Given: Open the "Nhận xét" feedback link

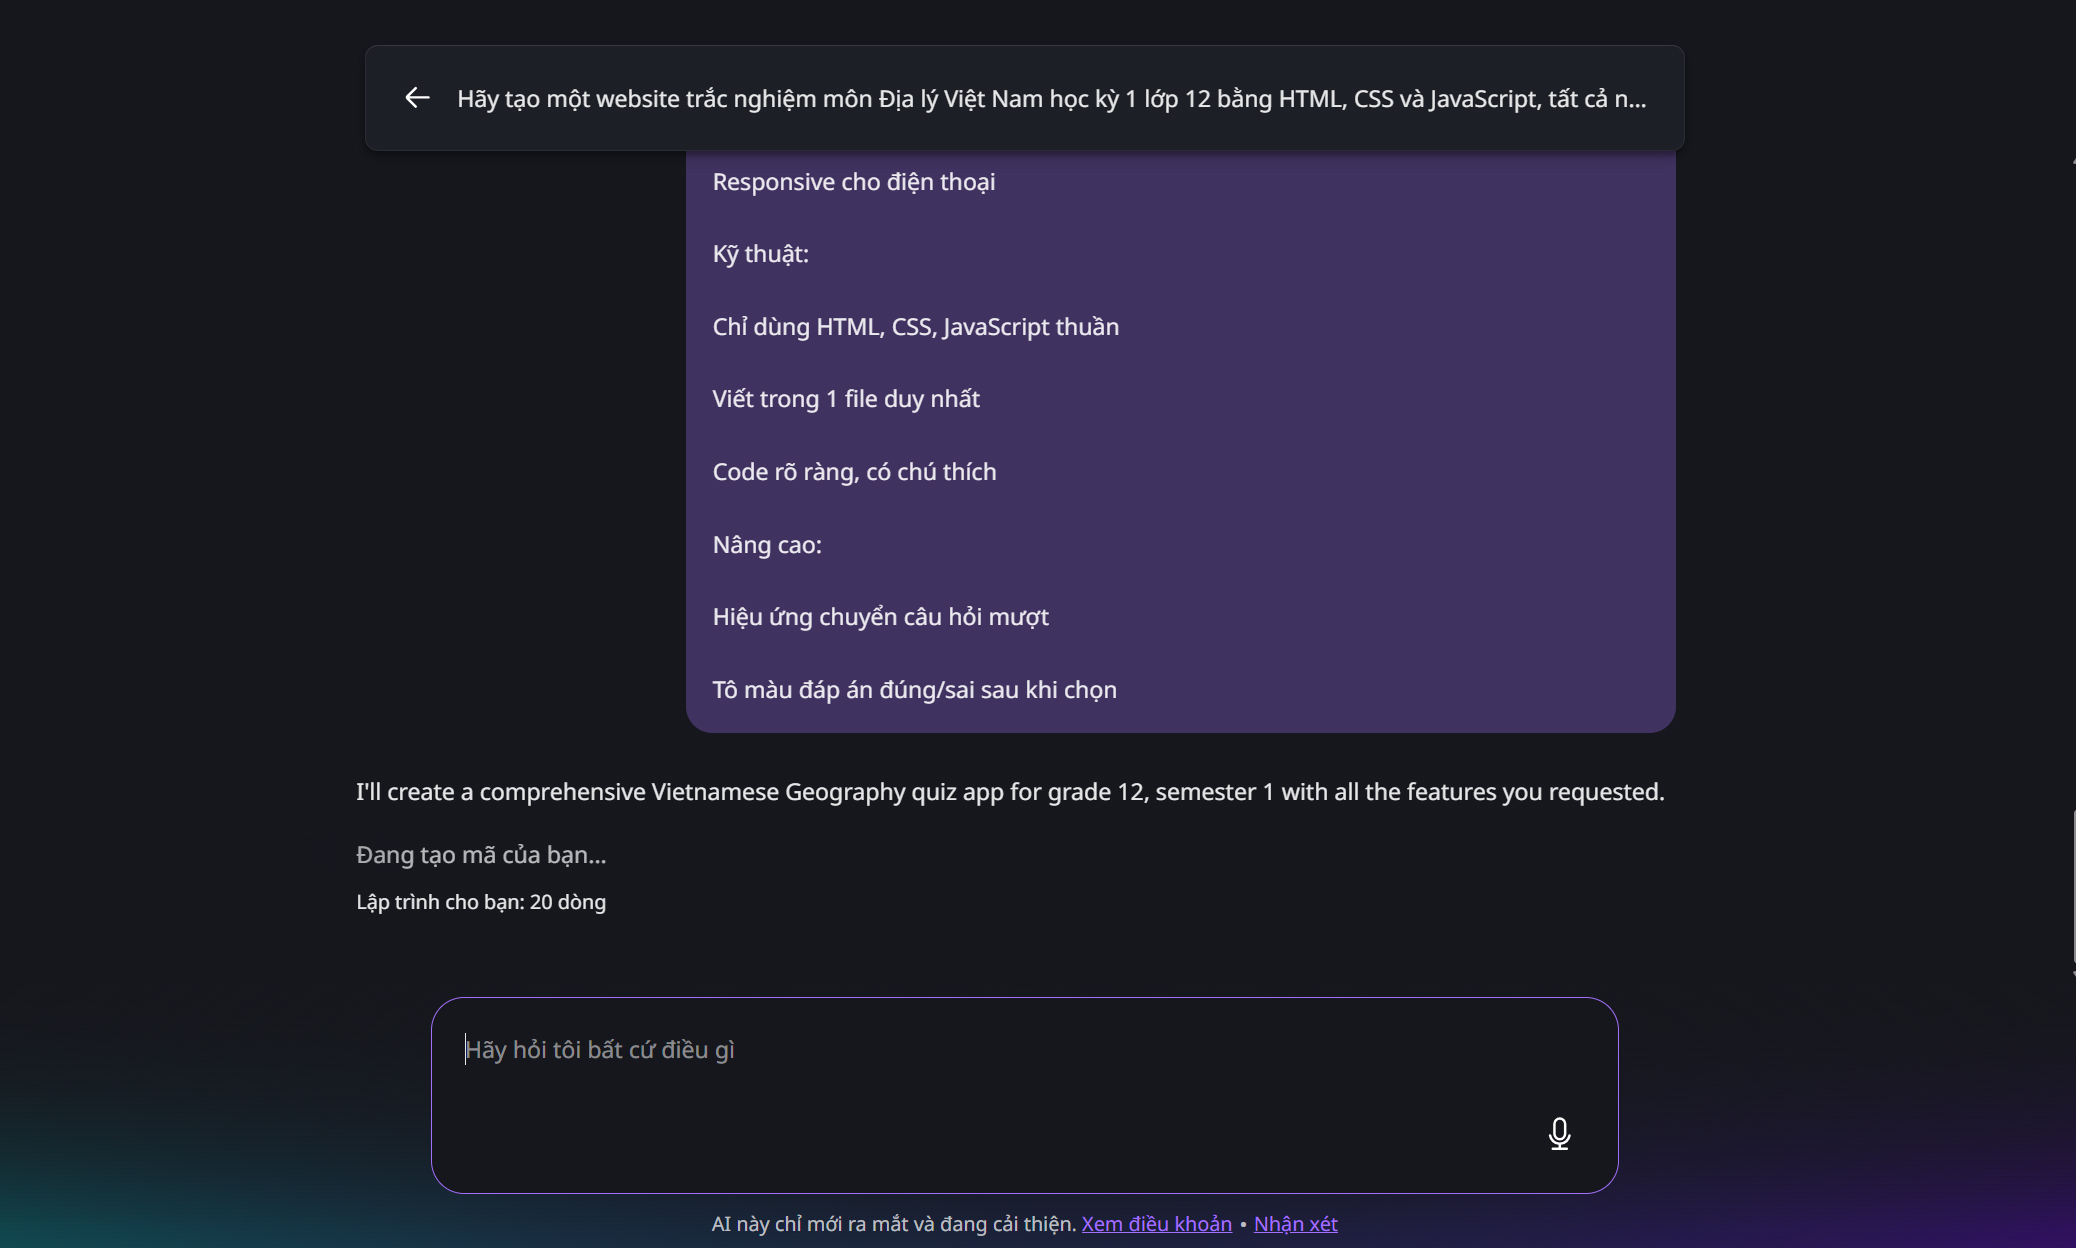Looking at the screenshot, I should (x=1295, y=1224).
